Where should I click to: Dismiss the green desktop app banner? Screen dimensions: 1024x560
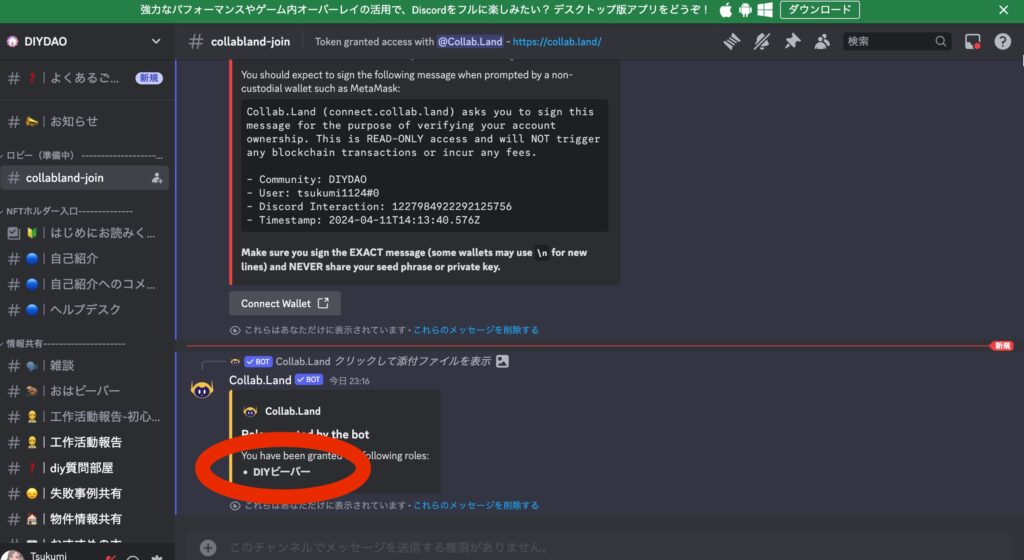coord(1004,10)
